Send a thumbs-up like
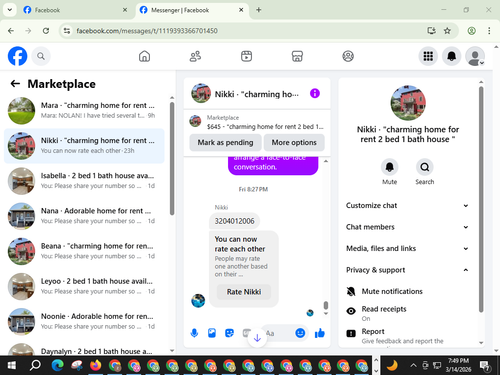Viewport: 500px width, 375px height. [320, 333]
